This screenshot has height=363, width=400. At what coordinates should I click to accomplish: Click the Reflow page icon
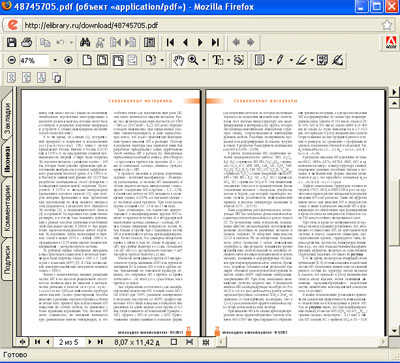[x=132, y=60]
